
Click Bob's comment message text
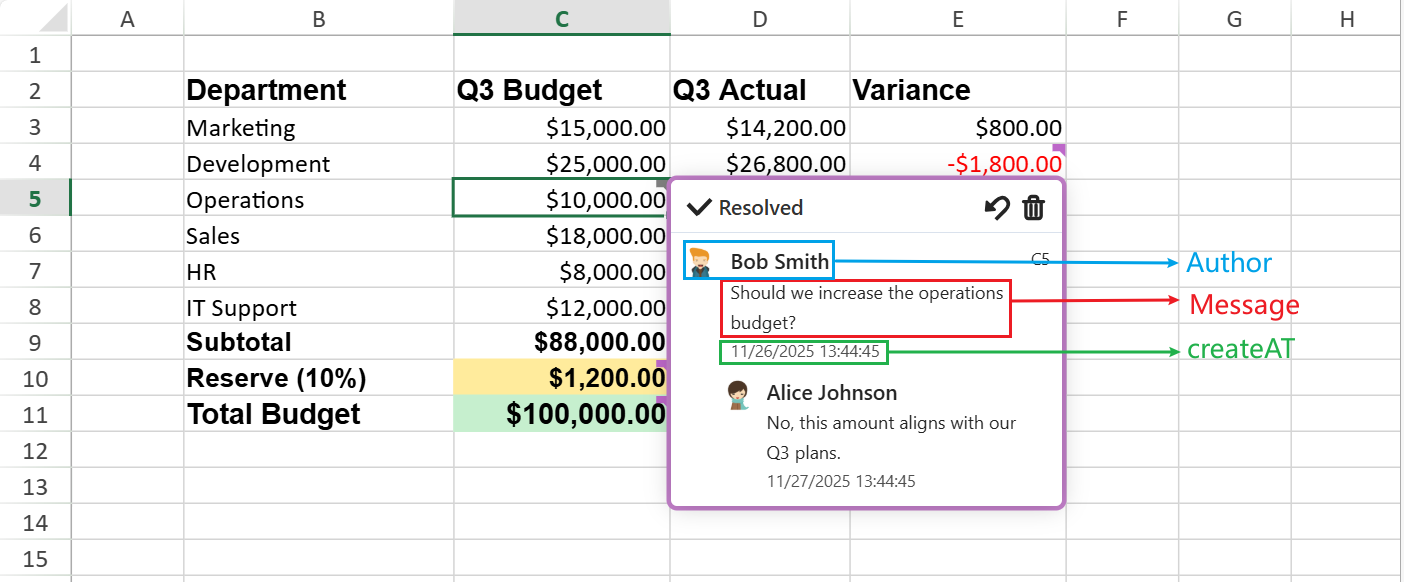click(x=866, y=308)
